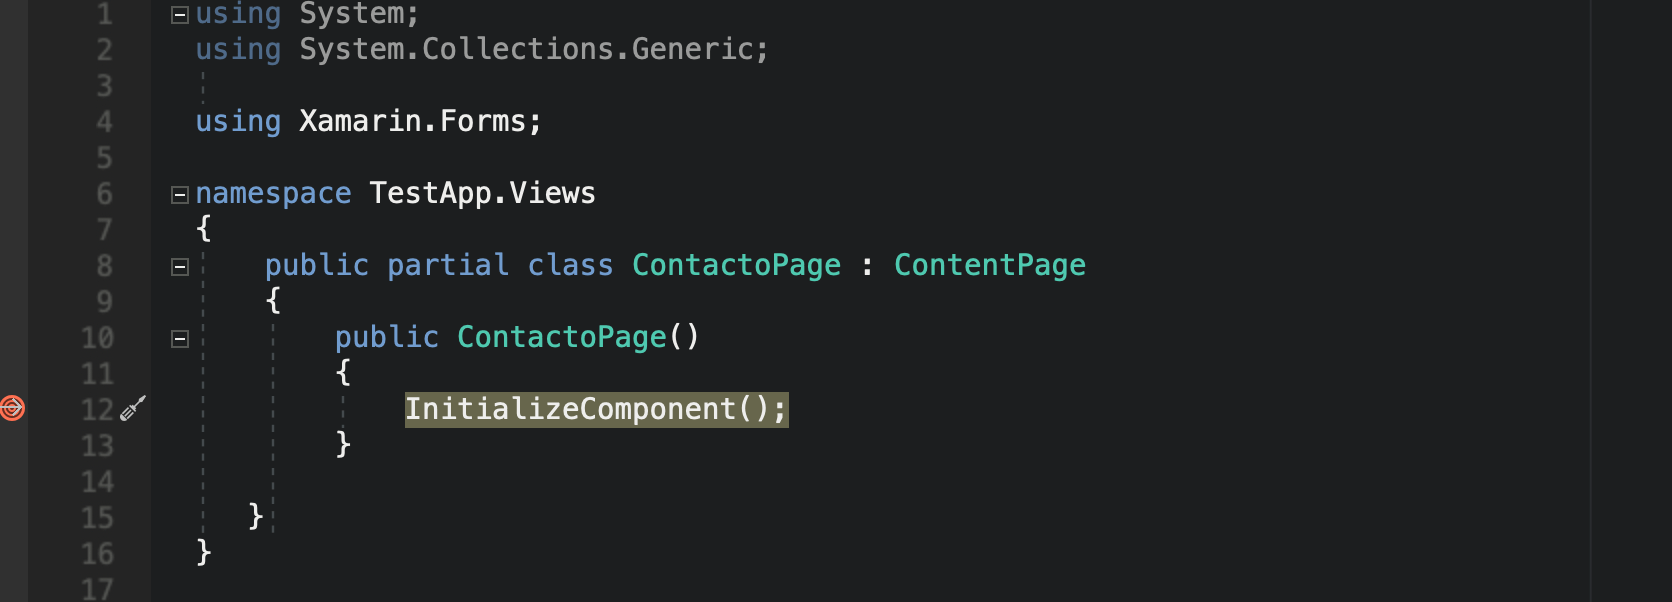Collapse the ContactoPage class block

tap(180, 266)
